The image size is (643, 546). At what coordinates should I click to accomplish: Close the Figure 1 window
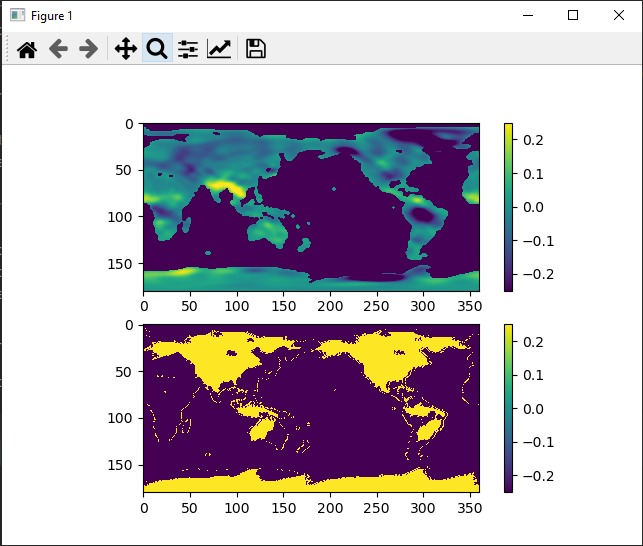(619, 15)
